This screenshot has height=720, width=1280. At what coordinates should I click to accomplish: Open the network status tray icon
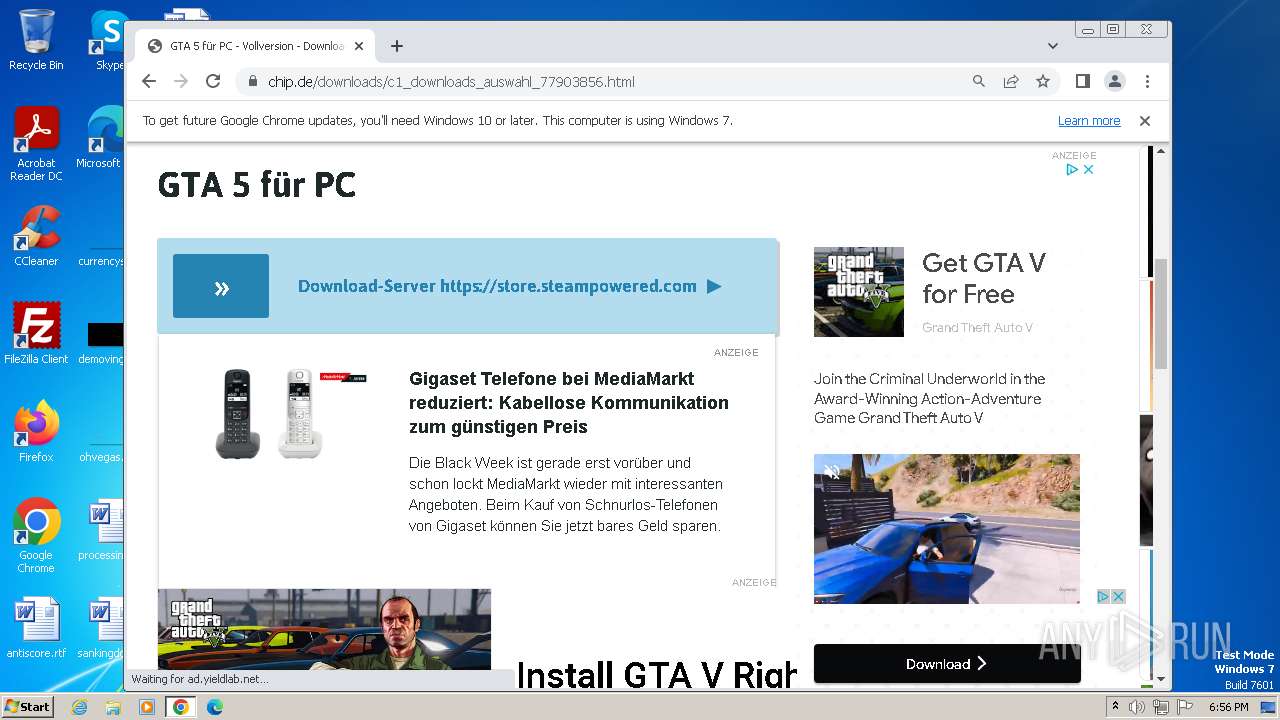click(1160, 707)
